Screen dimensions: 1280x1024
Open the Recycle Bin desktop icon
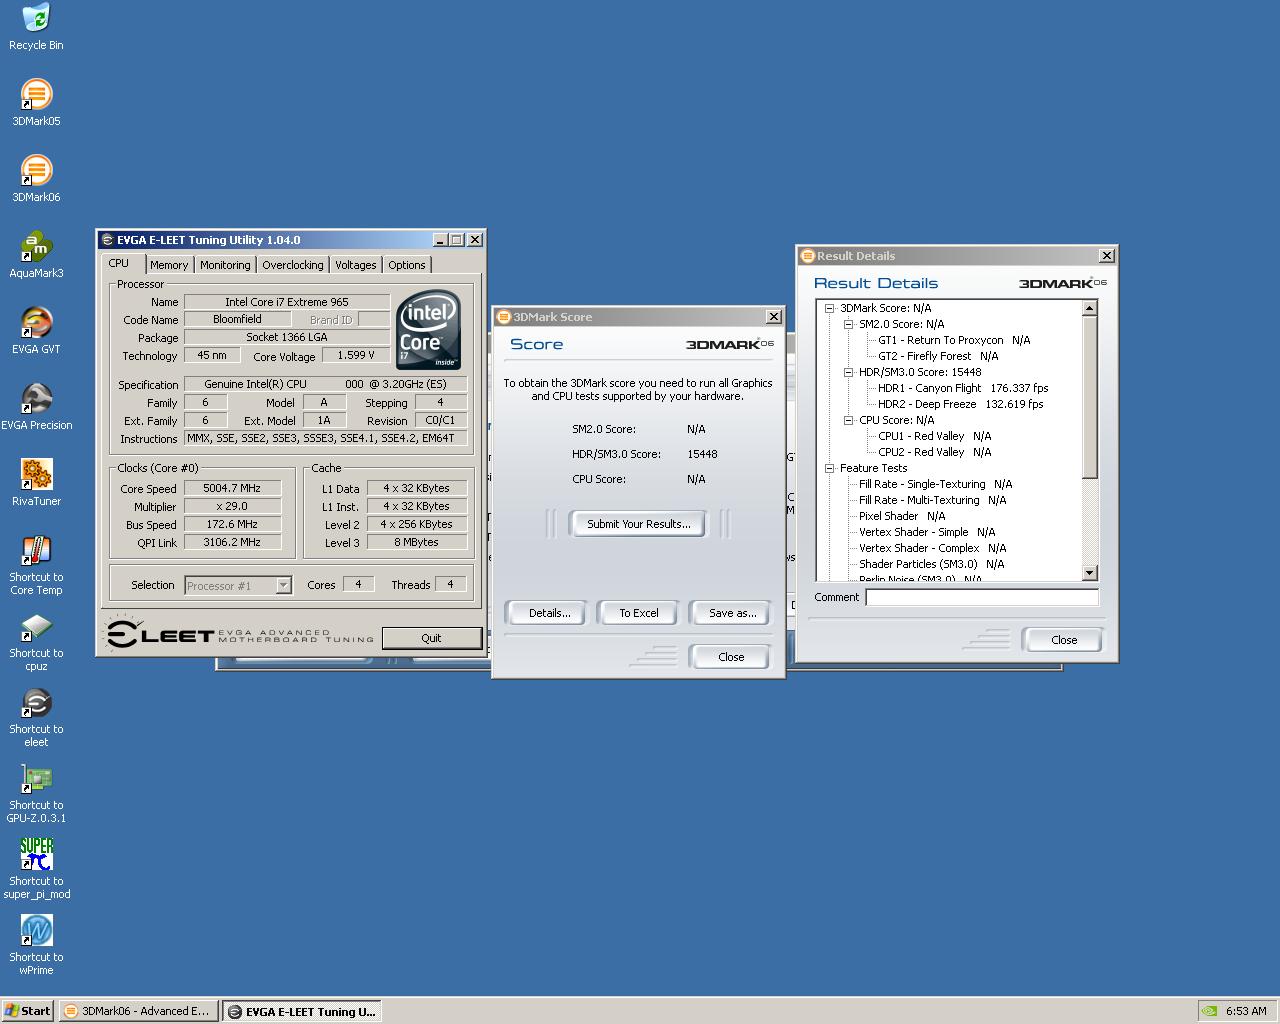point(36,27)
